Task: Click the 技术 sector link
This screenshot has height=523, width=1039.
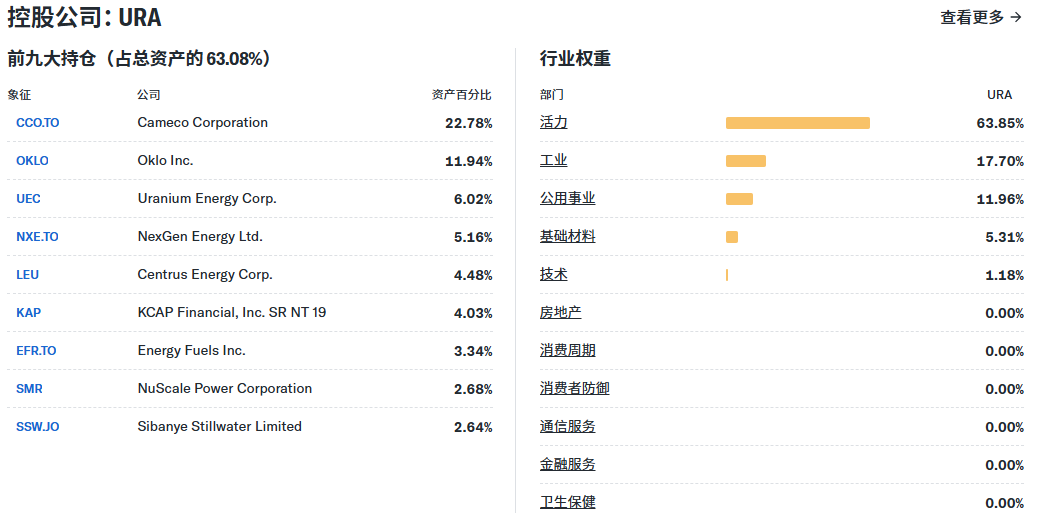Action: click(x=553, y=275)
